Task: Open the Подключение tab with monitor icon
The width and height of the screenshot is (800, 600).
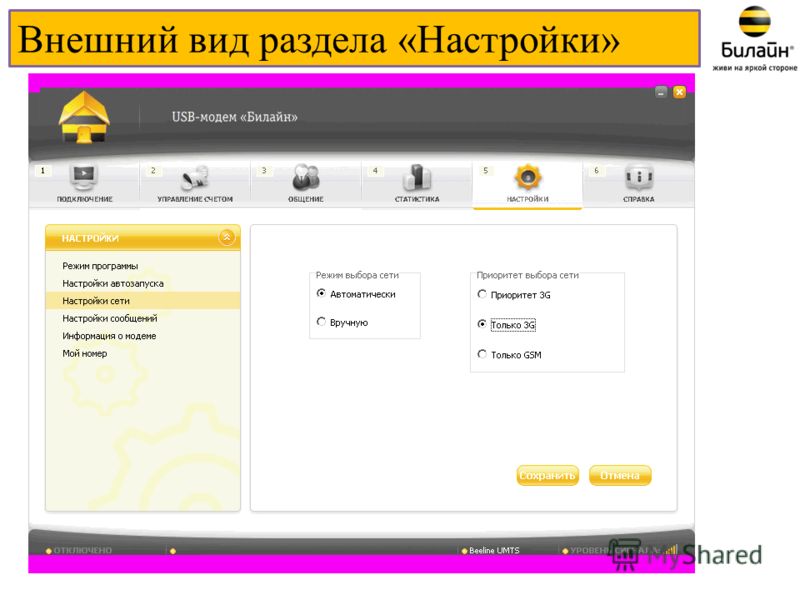Action: pyautogui.click(x=84, y=184)
